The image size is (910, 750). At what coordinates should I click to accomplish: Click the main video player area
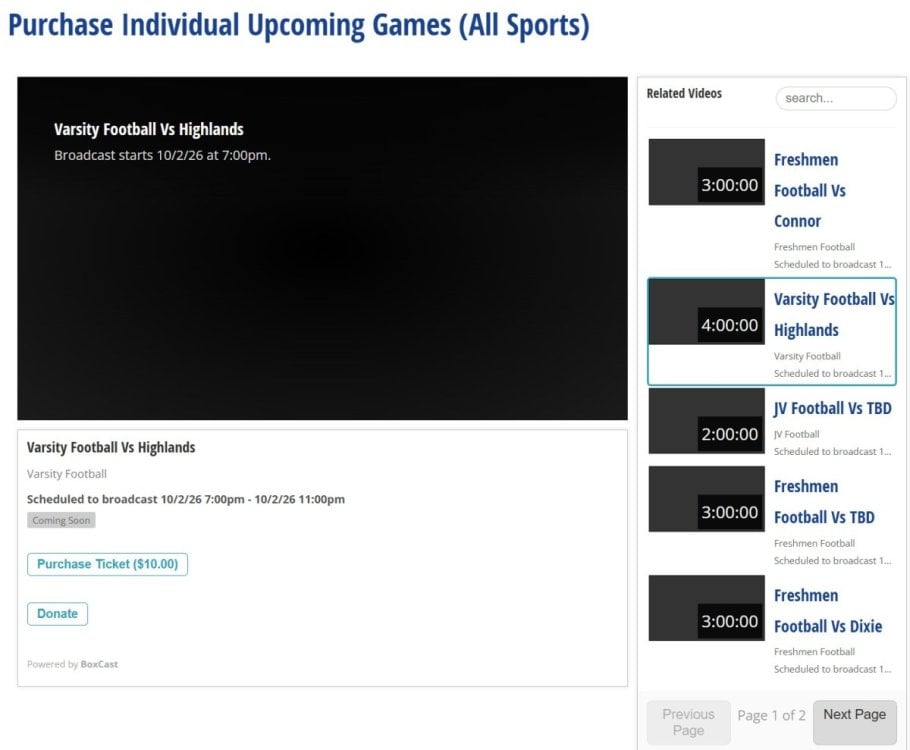(x=322, y=248)
